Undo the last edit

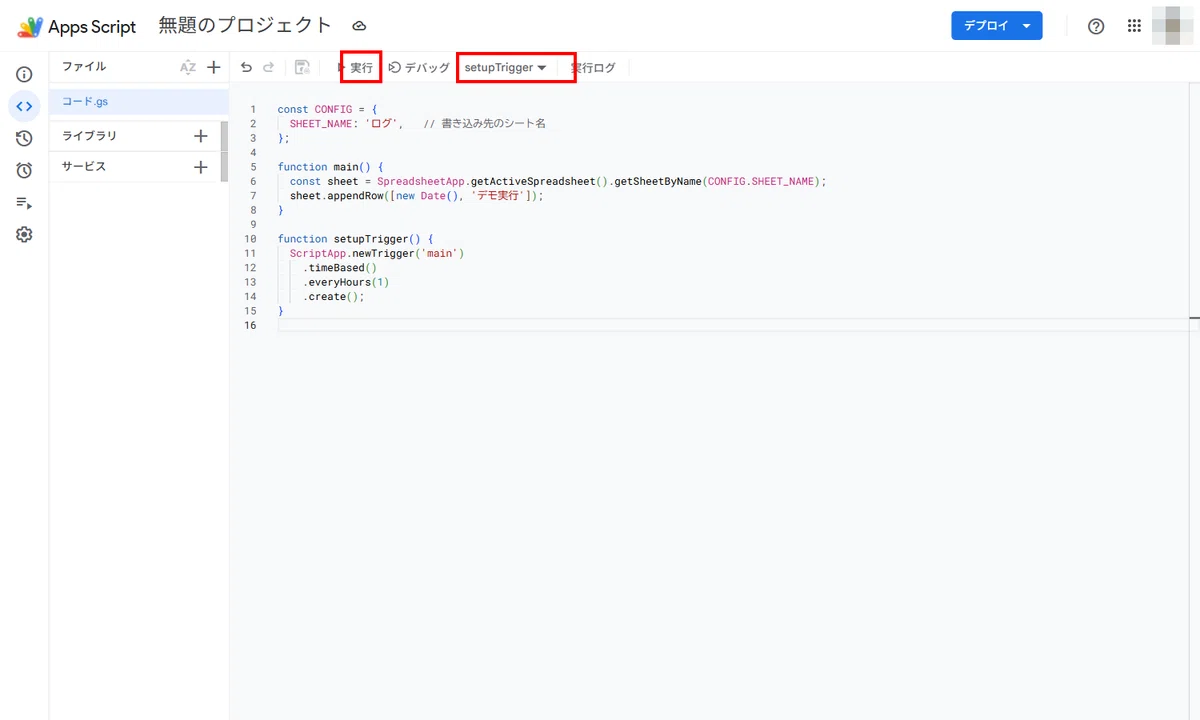coord(246,67)
